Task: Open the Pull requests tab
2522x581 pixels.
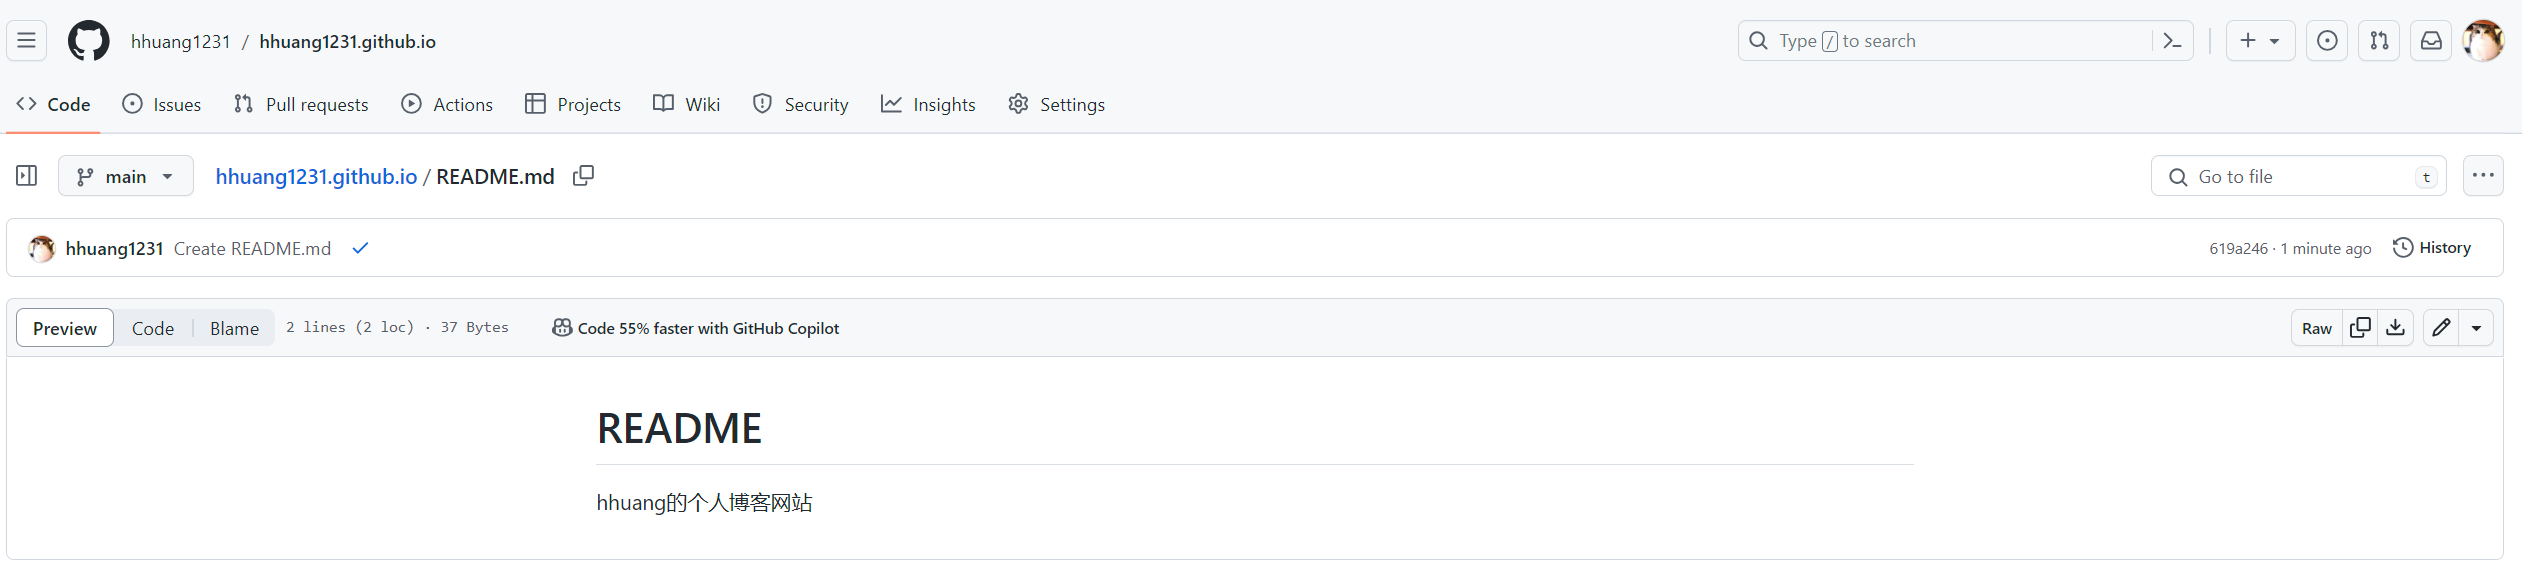Action: point(301,104)
